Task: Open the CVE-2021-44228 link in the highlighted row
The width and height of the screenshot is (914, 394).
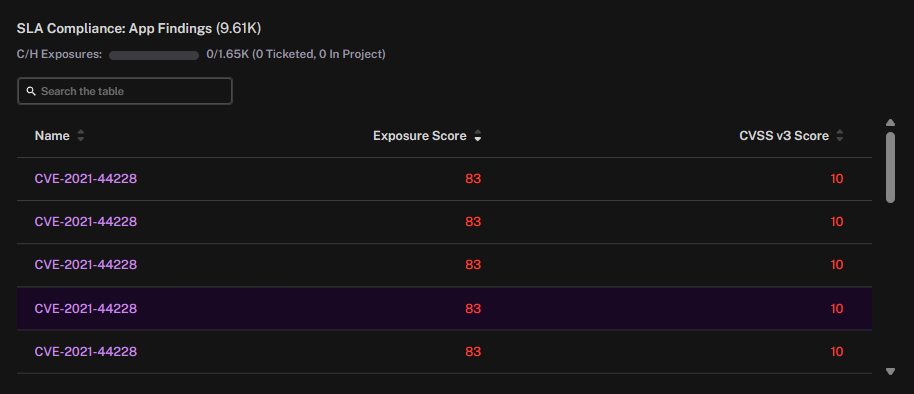Action: pos(86,308)
